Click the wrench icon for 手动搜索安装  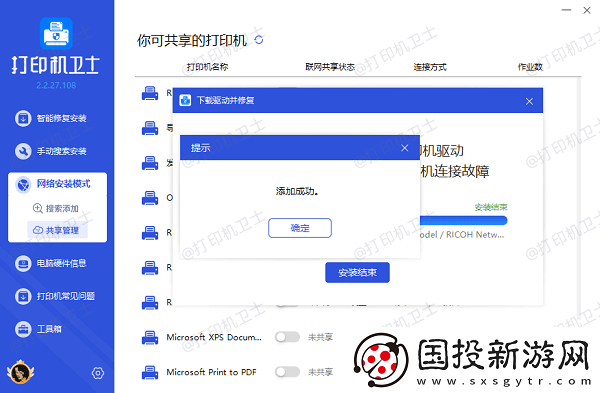click(23, 151)
